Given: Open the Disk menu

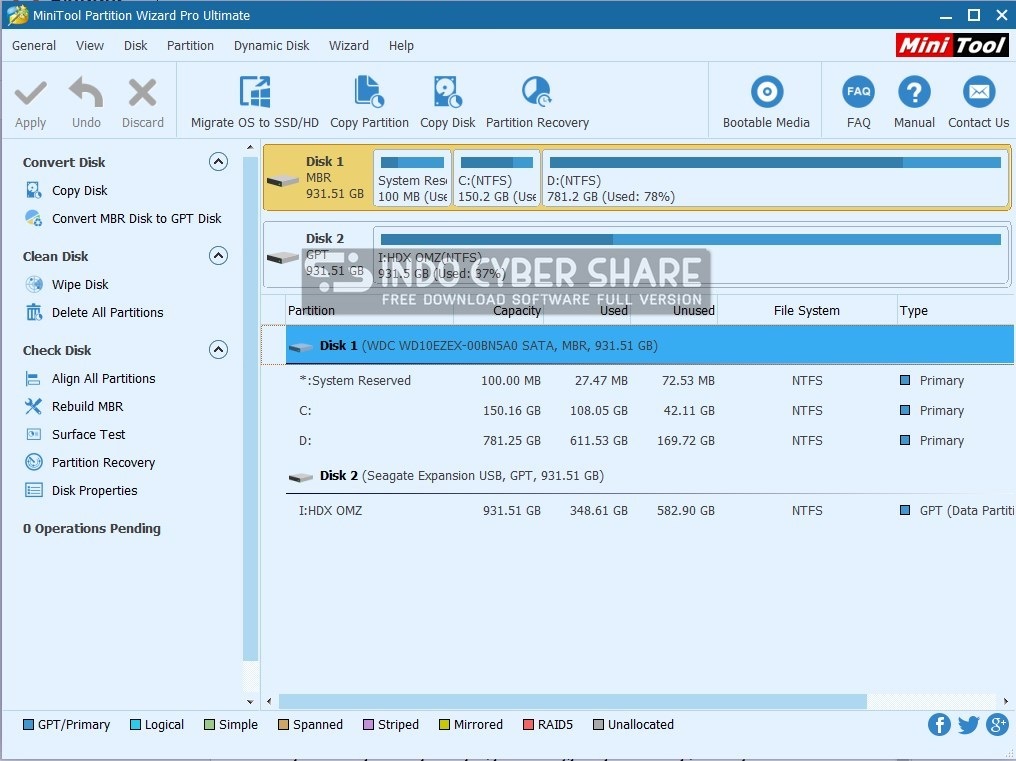Looking at the screenshot, I should 135,45.
